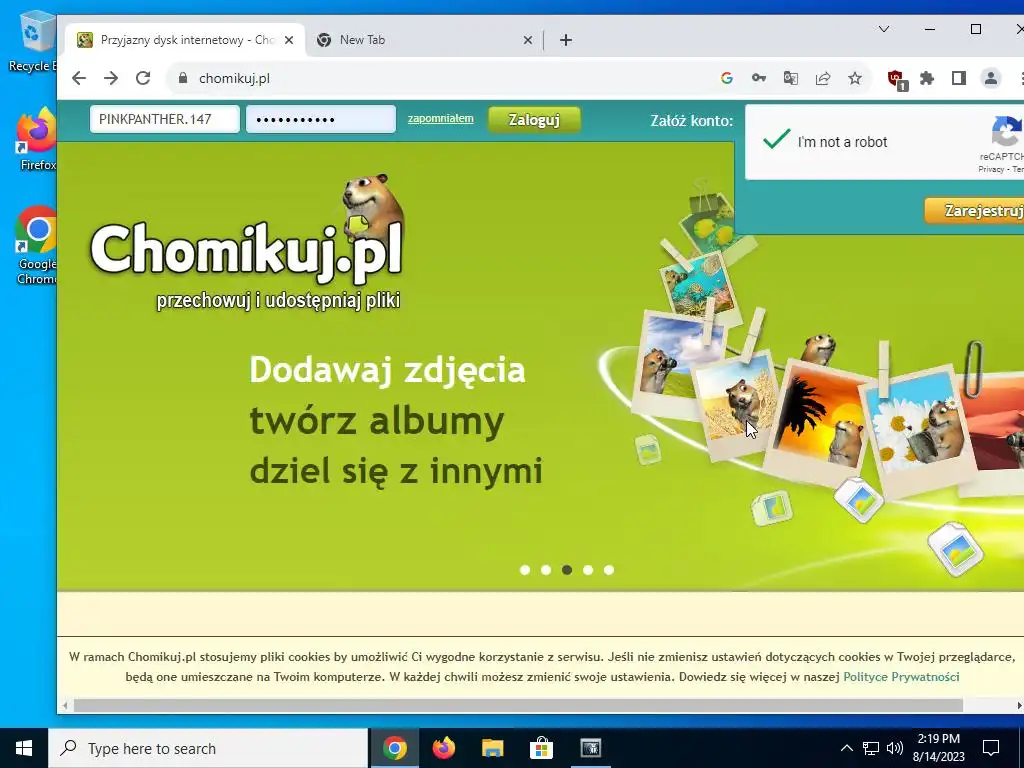Open Chrome from the taskbar
The width and height of the screenshot is (1024, 768).
point(394,748)
